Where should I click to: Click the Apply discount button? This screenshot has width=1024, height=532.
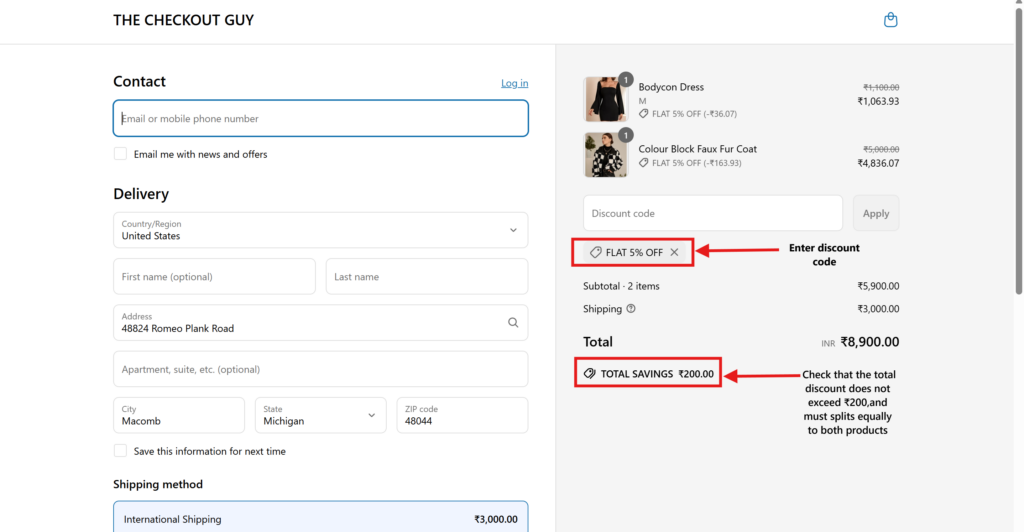pos(876,213)
